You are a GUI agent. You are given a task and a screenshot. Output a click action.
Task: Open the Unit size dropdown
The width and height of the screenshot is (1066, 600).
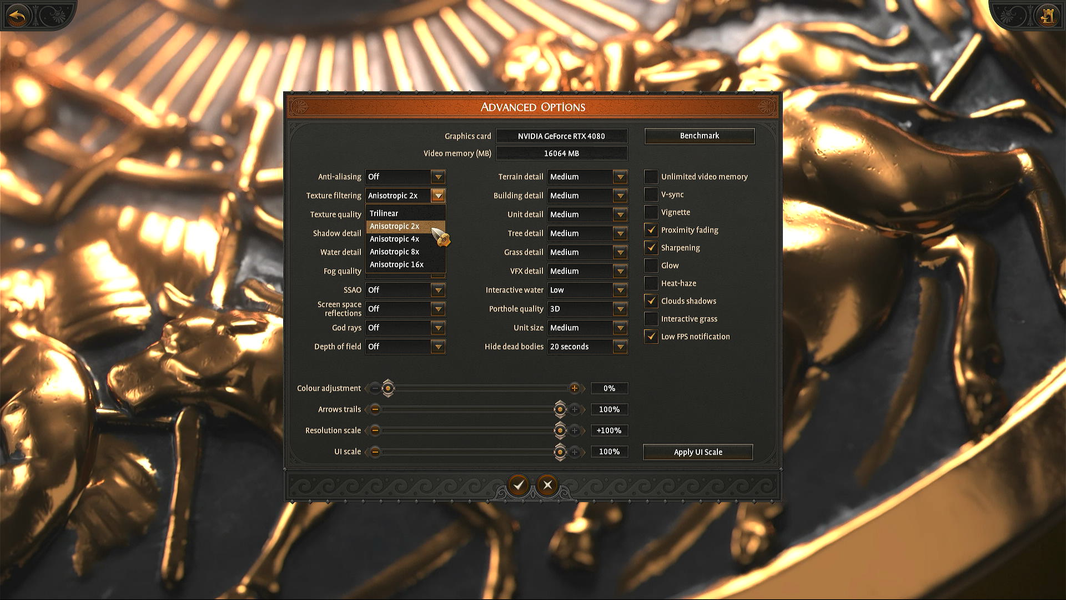(587, 328)
